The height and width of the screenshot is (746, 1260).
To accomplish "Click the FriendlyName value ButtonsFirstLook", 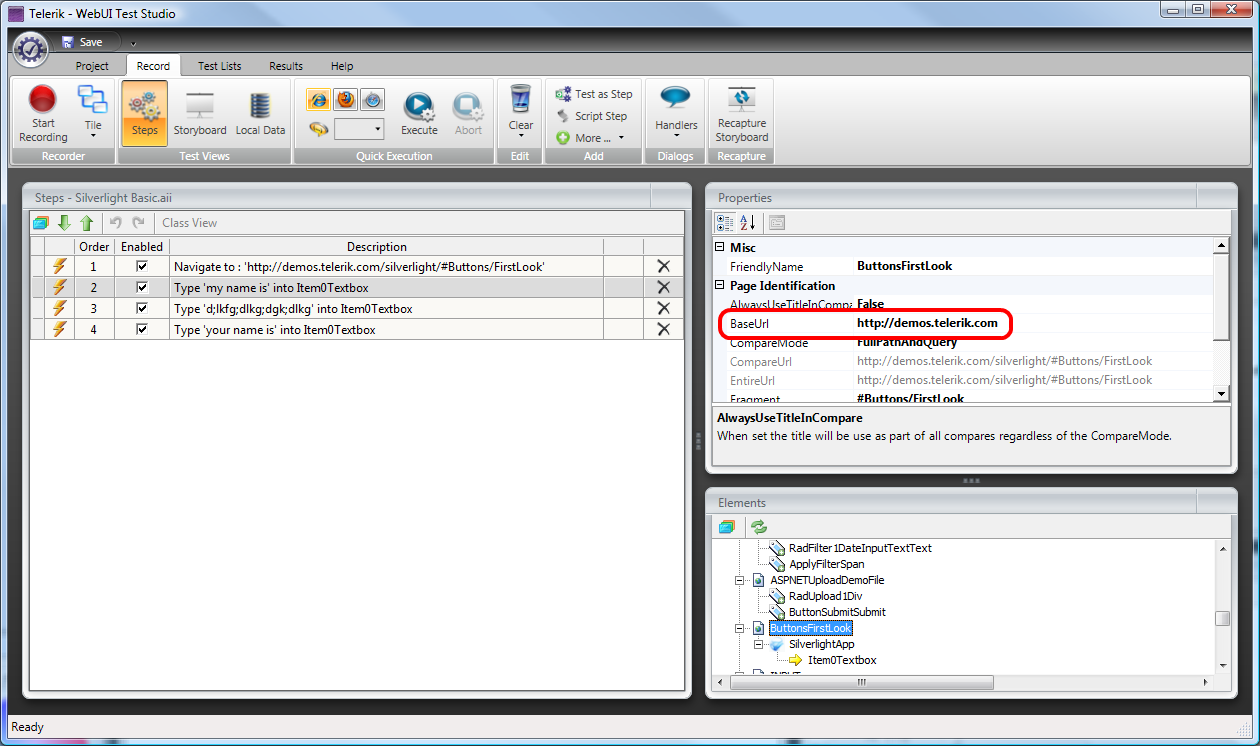I will pos(904,266).
